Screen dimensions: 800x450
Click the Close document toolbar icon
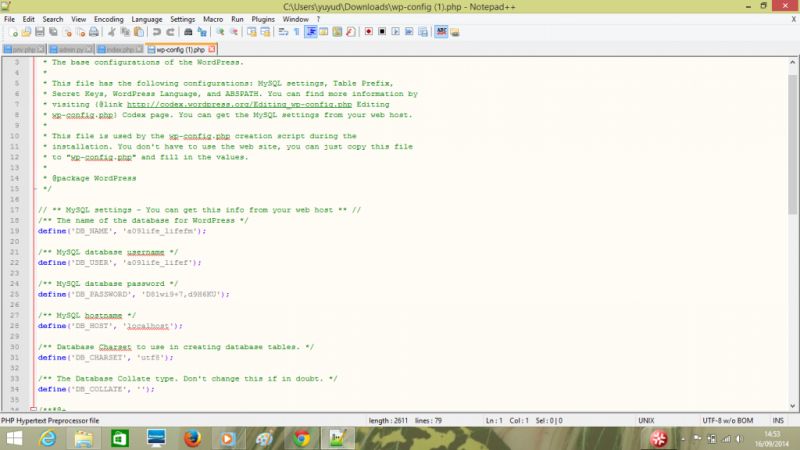[67, 32]
